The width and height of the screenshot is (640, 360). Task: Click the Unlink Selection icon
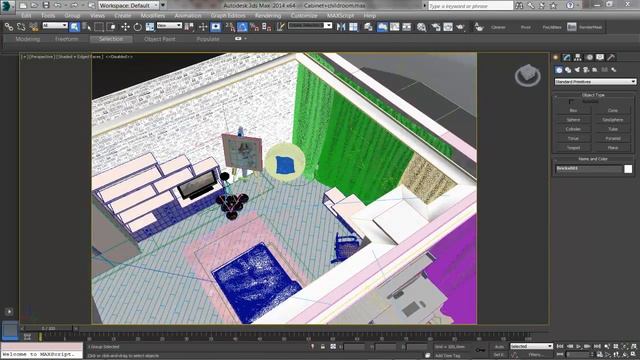click(21, 27)
